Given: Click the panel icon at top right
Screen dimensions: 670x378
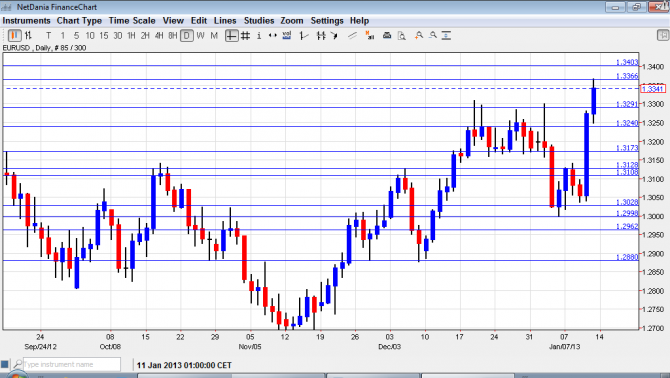Looking at the screenshot, I should pos(663,35).
